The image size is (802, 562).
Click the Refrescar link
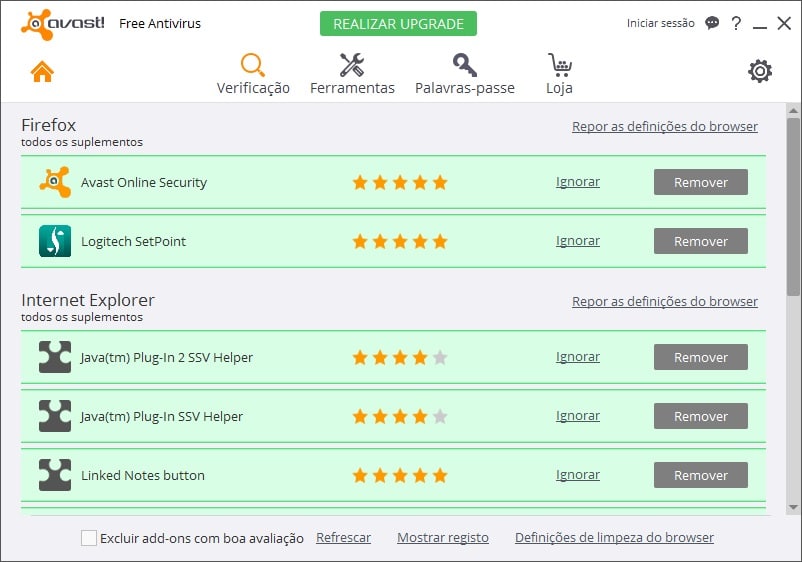(x=343, y=538)
